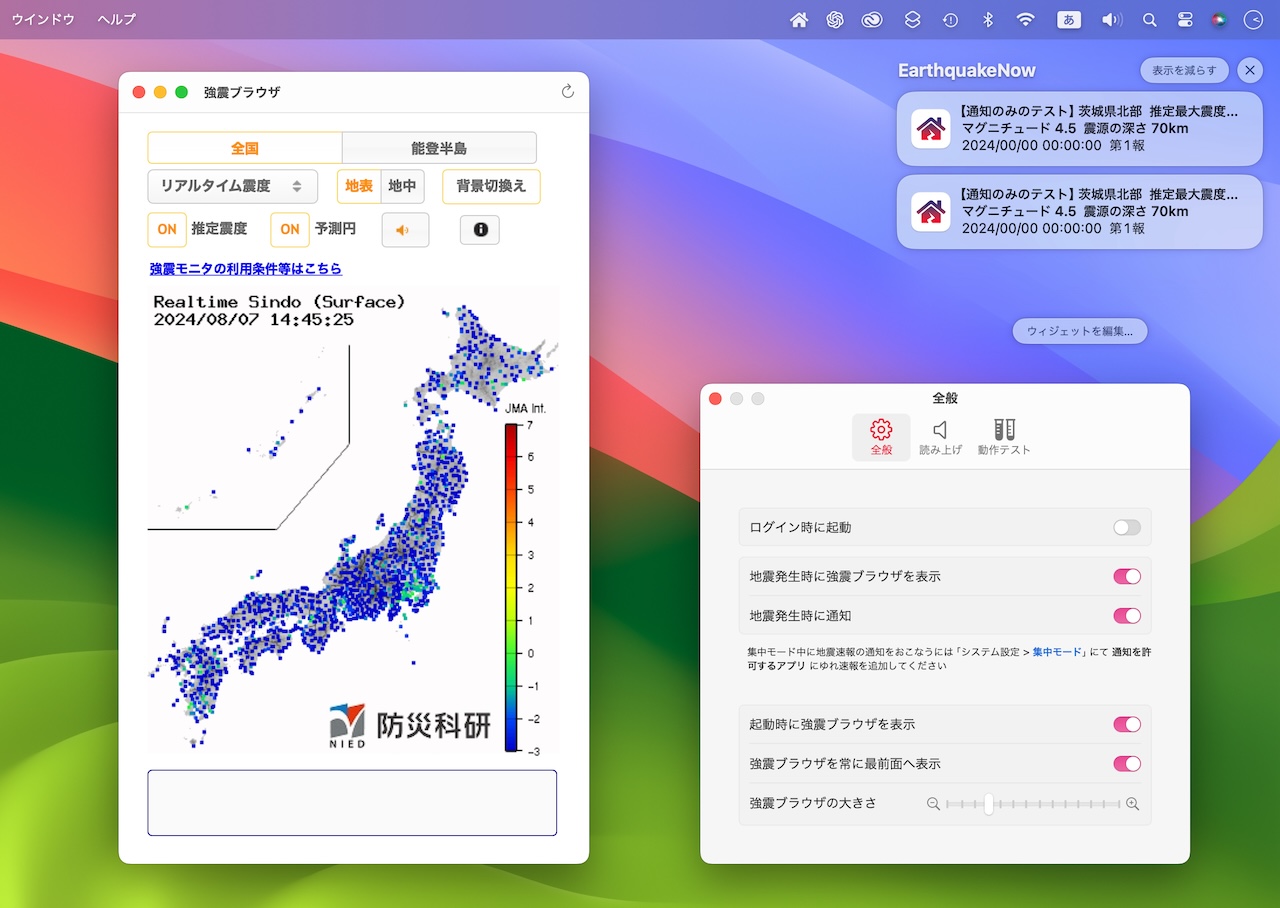This screenshot has width=1280, height=908.
Task: Click the reload icon in 強震ブラウザ title bar
Action: click(x=568, y=92)
